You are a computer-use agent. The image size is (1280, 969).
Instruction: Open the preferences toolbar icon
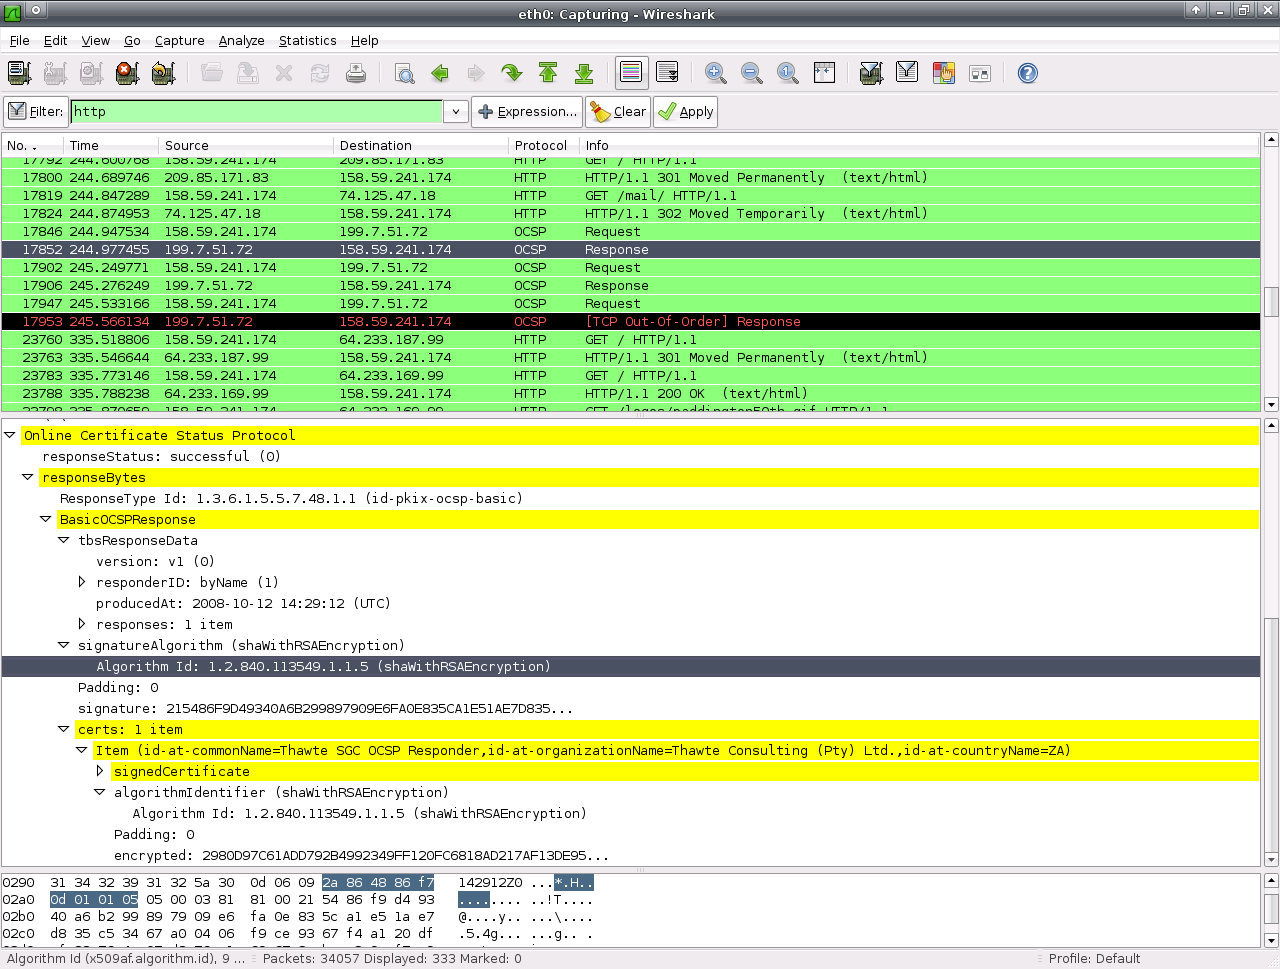pyautogui.click(x=979, y=73)
